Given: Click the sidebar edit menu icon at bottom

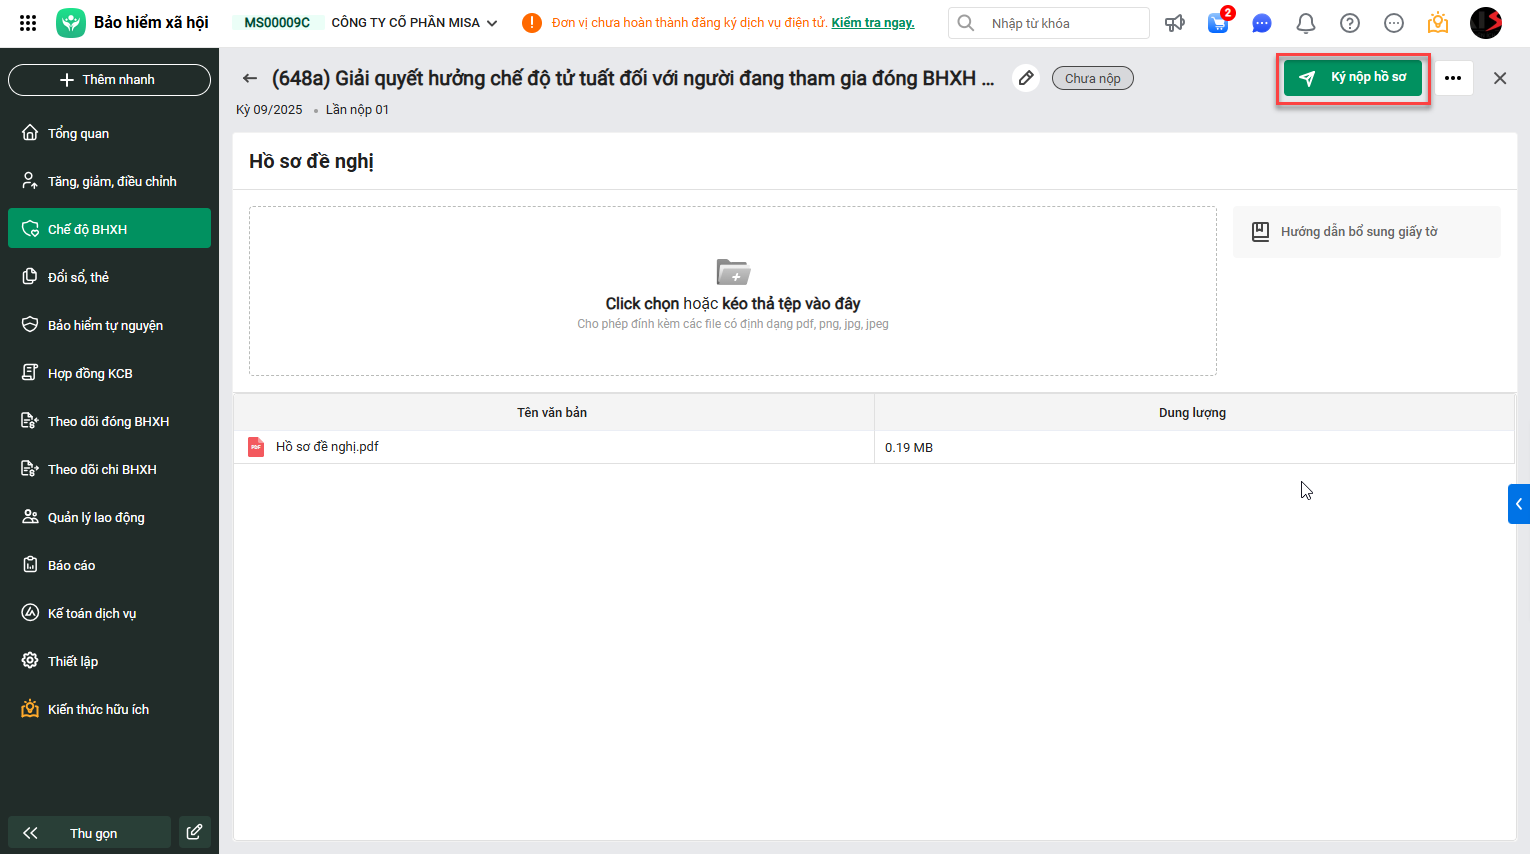Looking at the screenshot, I should coord(195,832).
